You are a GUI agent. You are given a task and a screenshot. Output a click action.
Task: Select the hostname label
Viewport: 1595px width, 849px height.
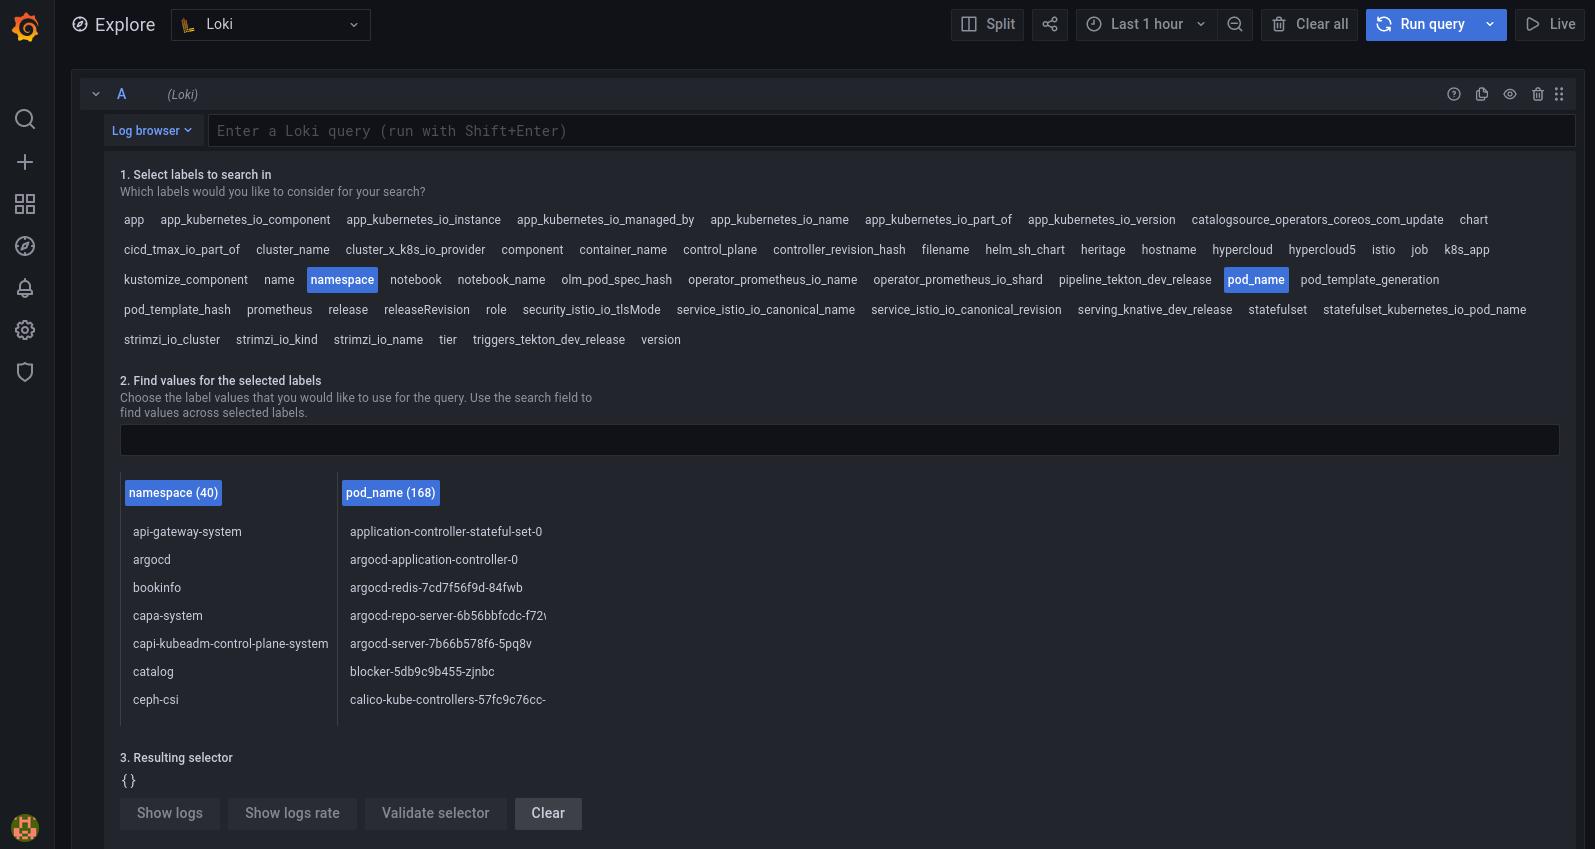click(x=1169, y=250)
